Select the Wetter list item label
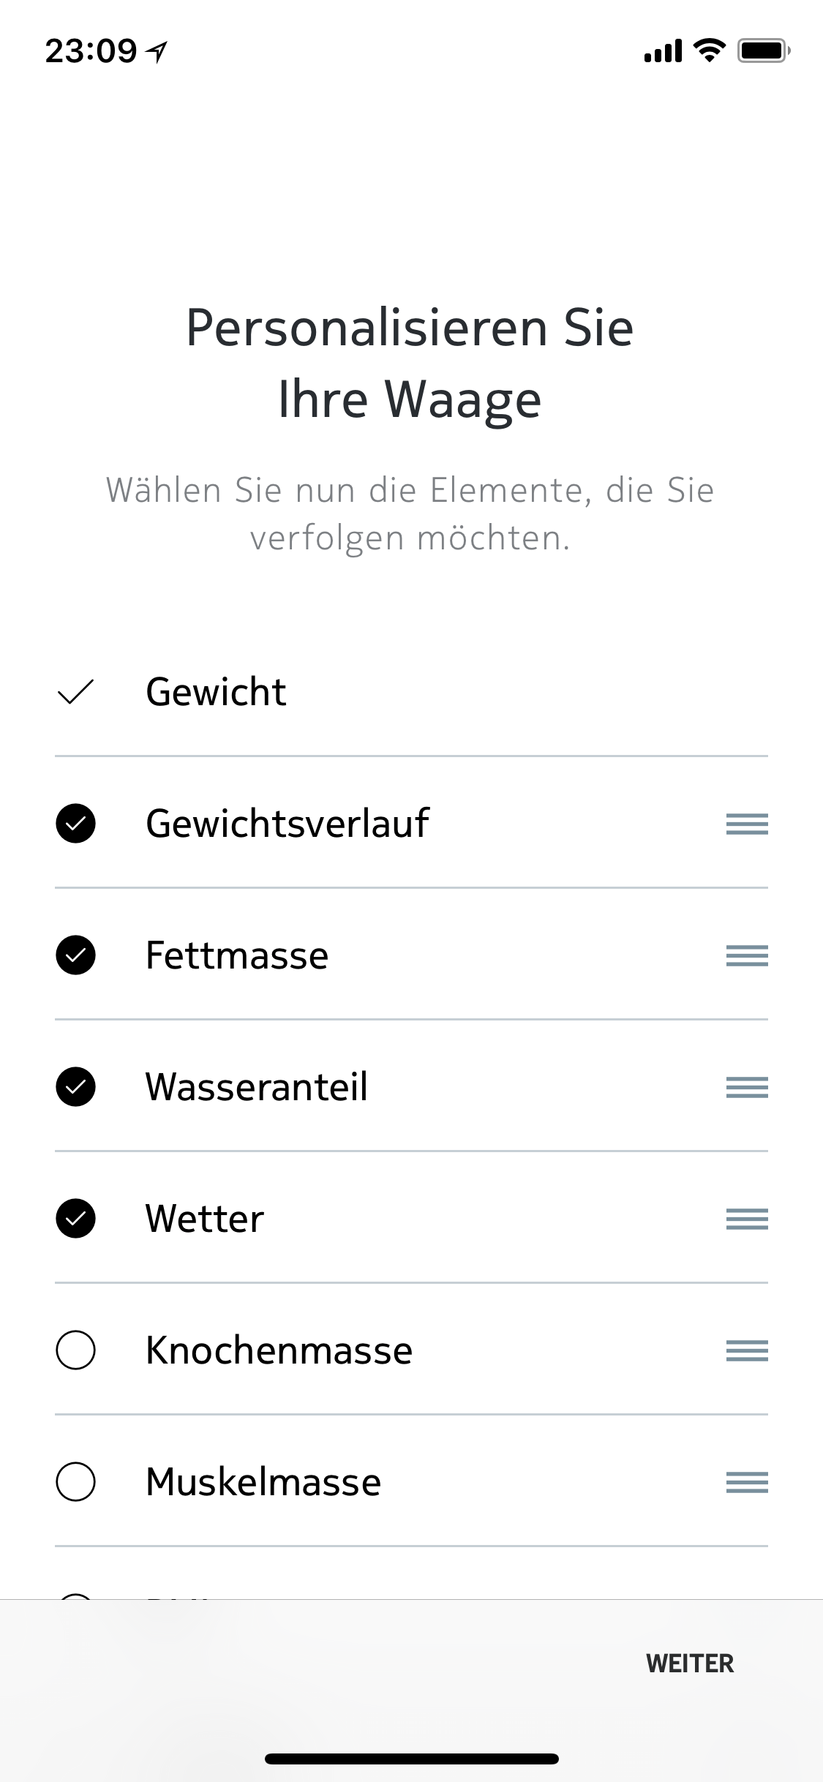 tap(205, 1219)
